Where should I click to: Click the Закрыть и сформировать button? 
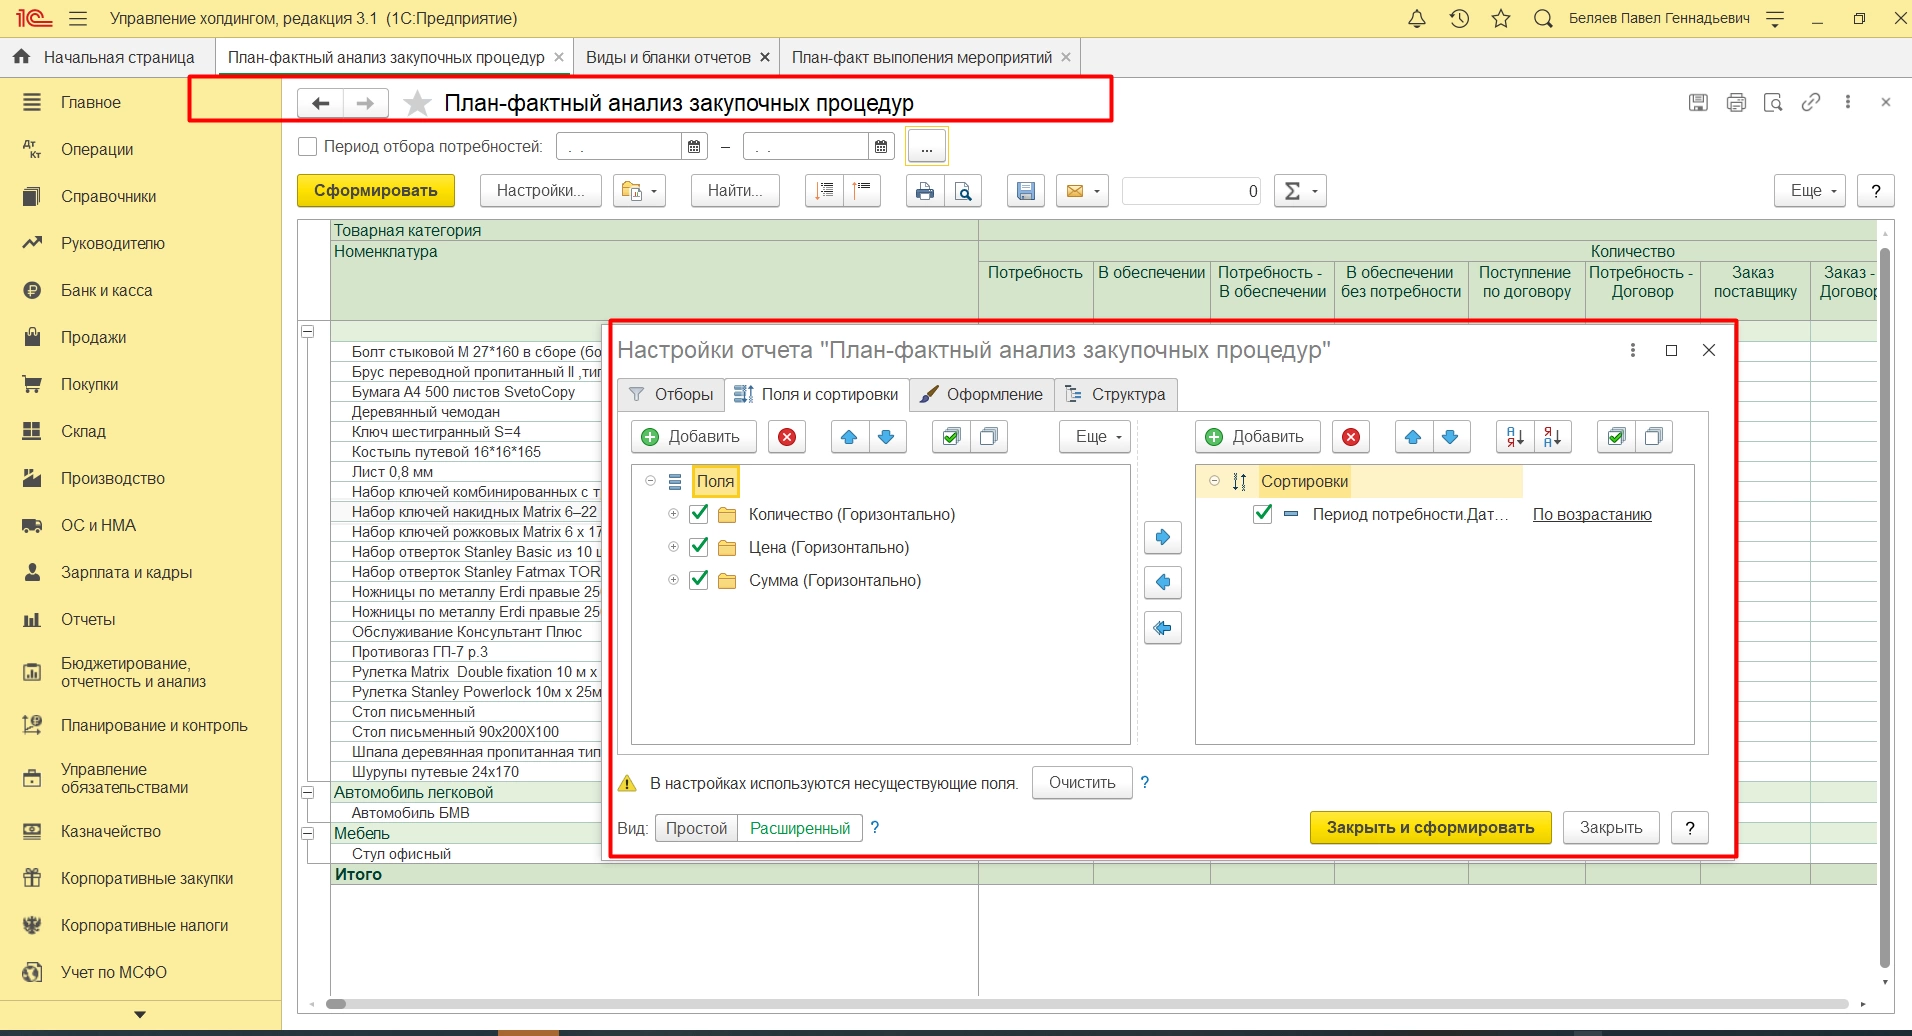pyautogui.click(x=1430, y=827)
